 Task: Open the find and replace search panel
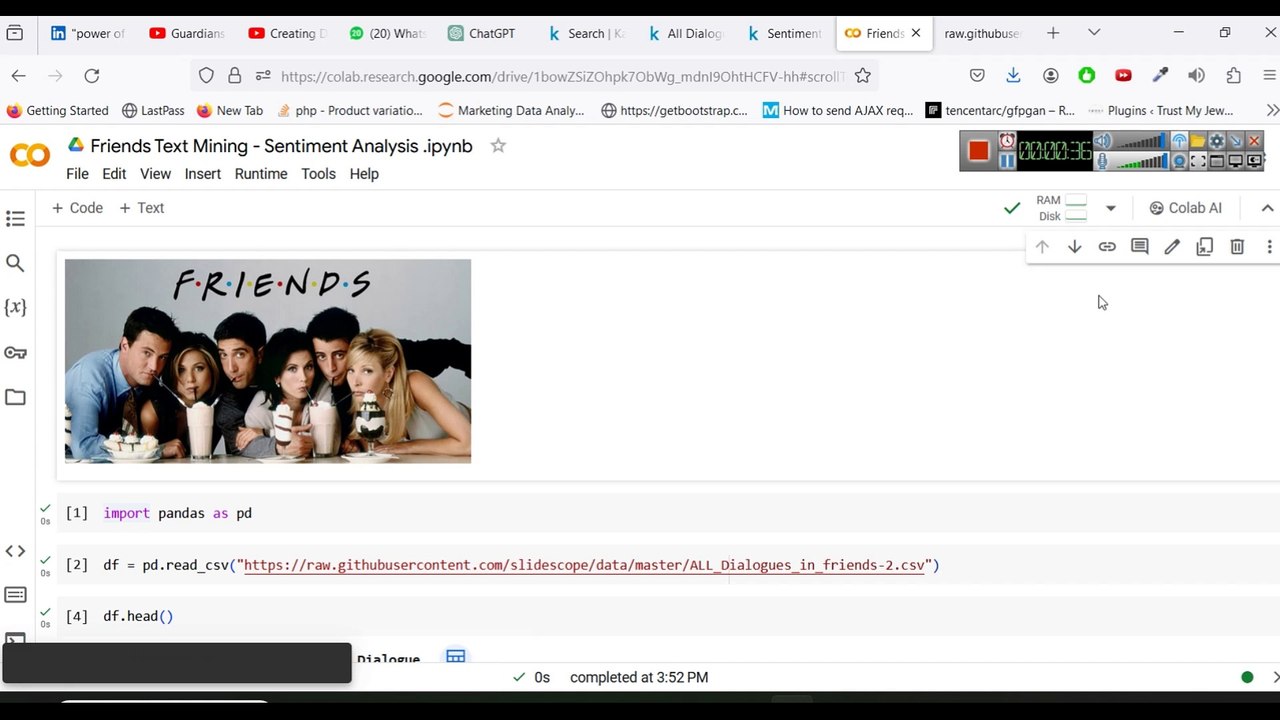point(15,263)
